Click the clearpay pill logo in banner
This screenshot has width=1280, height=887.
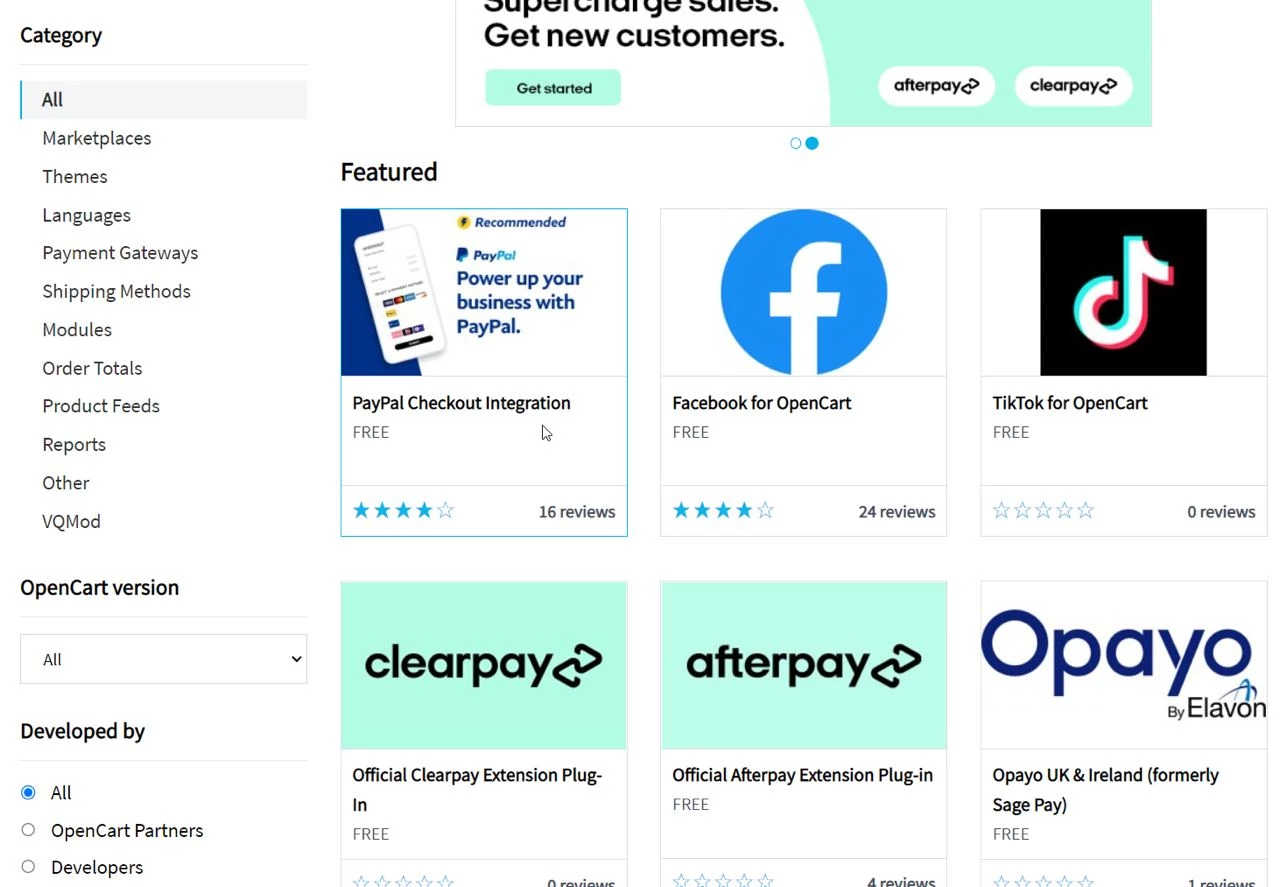[x=1073, y=86]
